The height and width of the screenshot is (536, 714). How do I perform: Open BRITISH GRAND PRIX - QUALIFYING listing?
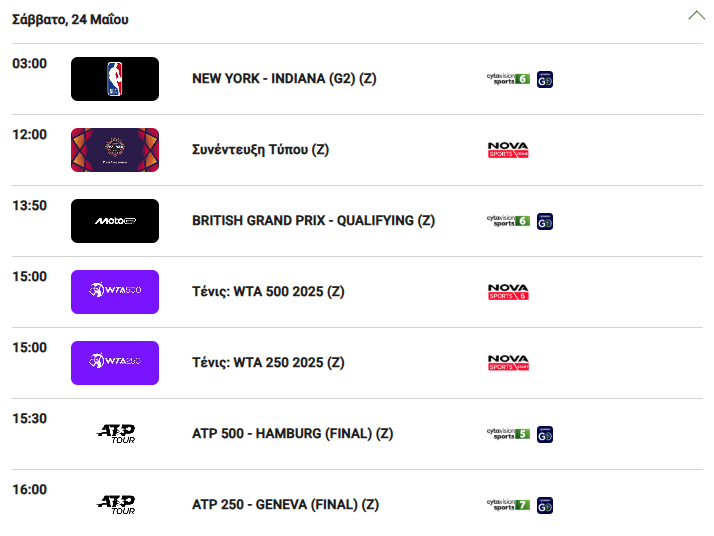pyautogui.click(x=313, y=221)
